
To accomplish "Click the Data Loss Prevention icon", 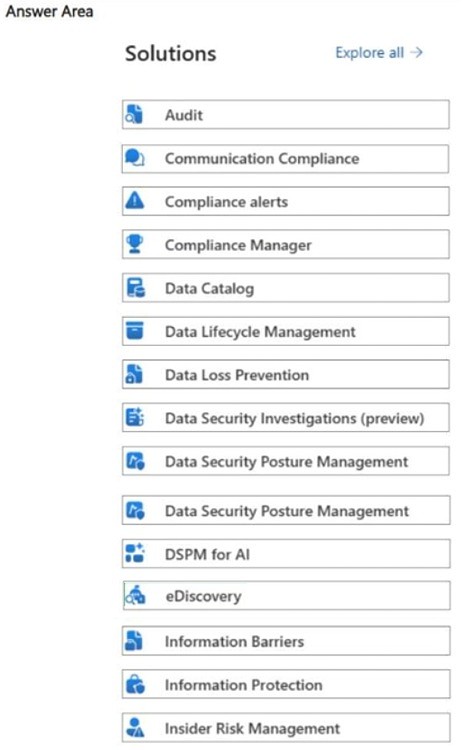I will tap(134, 374).
